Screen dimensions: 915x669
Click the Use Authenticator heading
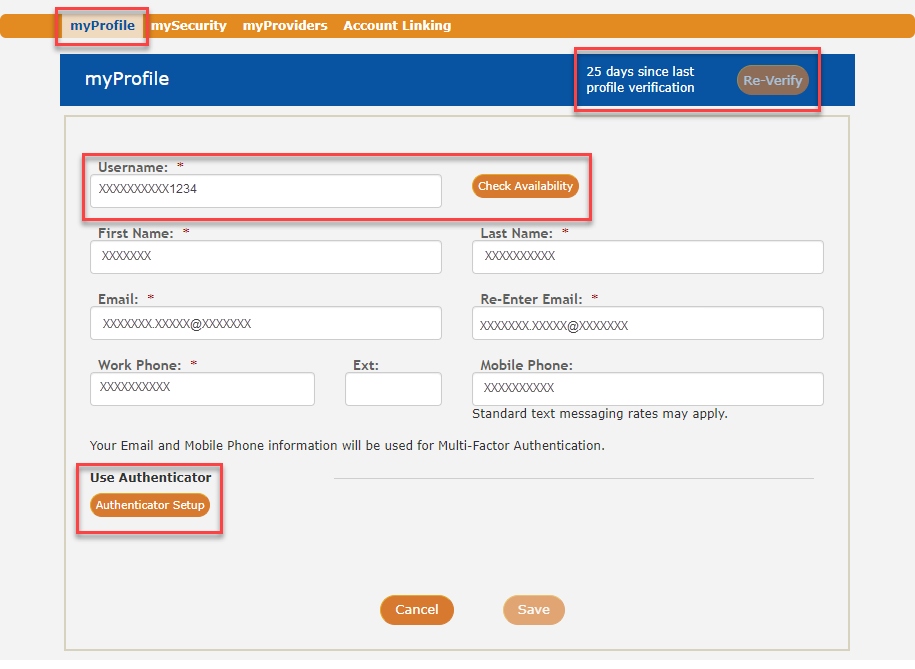pos(151,478)
